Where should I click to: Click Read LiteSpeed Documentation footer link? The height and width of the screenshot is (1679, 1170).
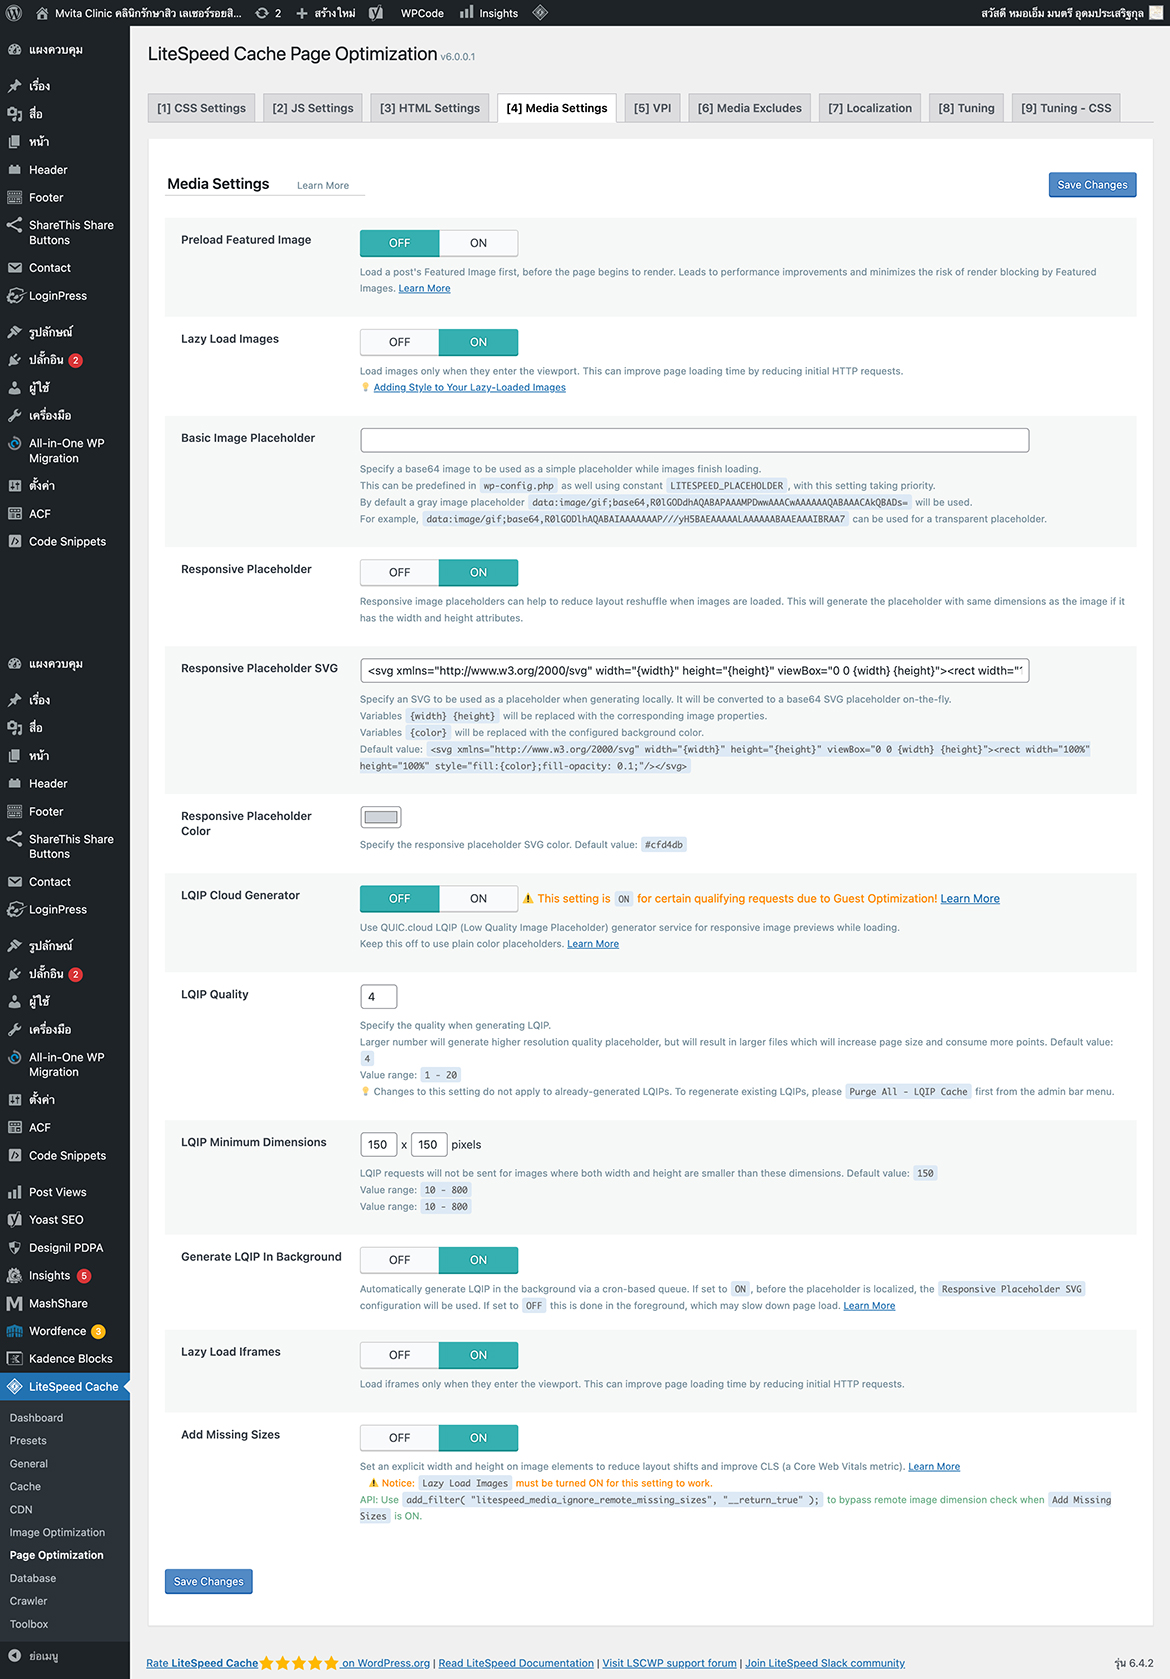(x=516, y=1664)
